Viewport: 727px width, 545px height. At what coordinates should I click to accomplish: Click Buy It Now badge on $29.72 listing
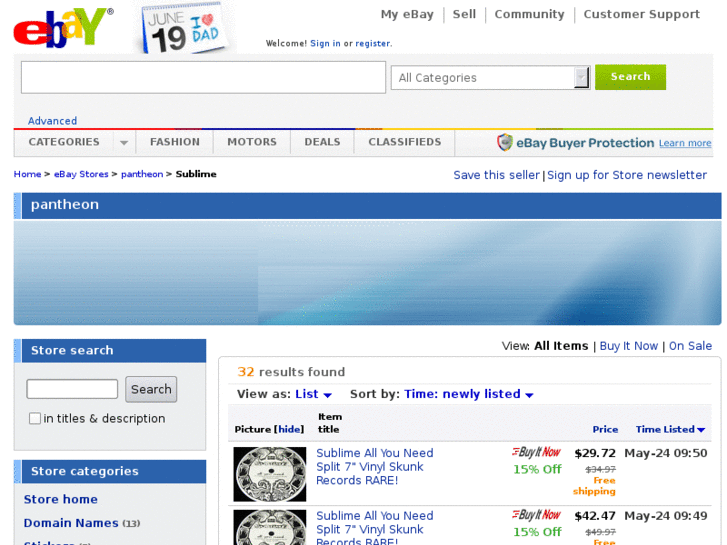[x=536, y=452]
